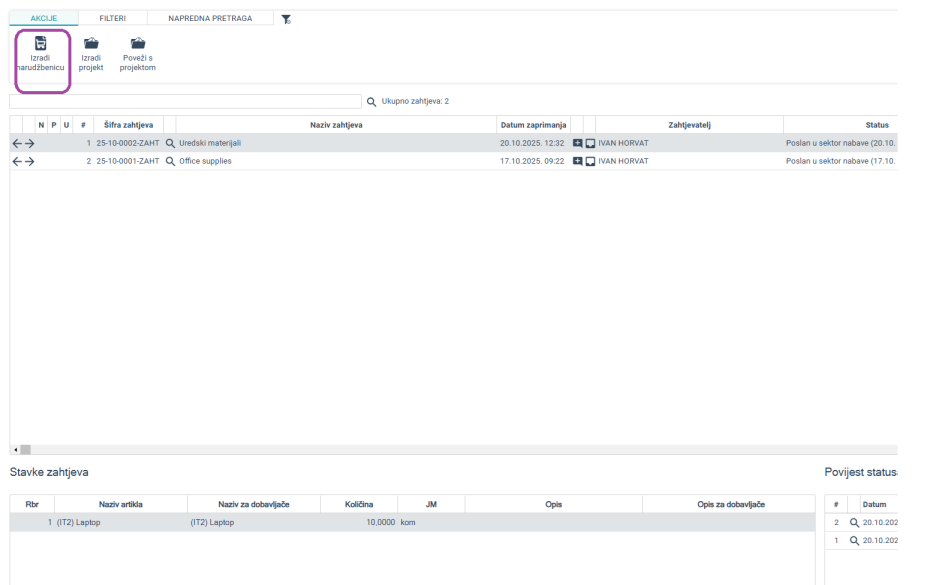Click add-comment icon in the 25-10-0002-ZAHT row
The image size is (948, 585).
(577, 143)
